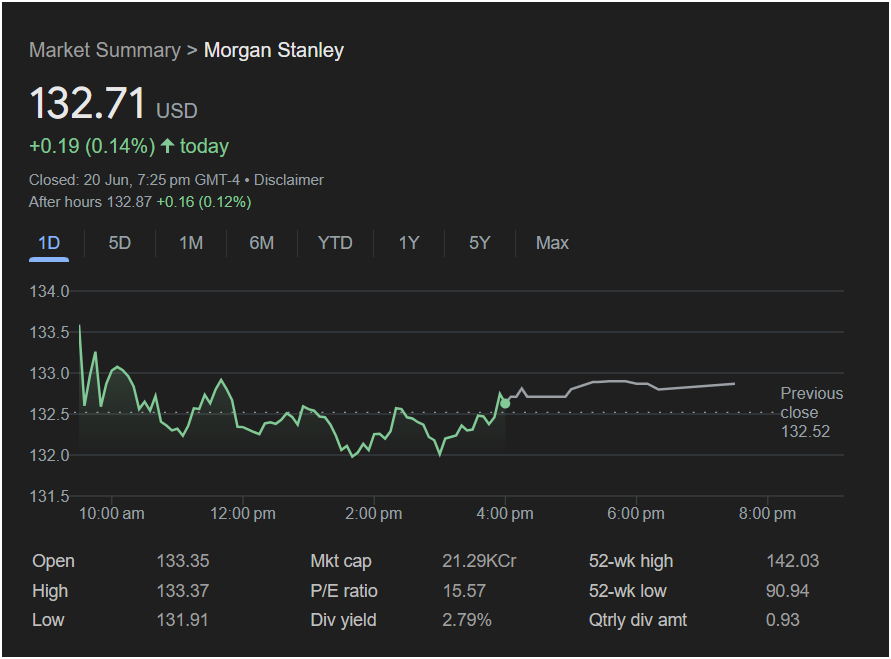Click the Mkt cap value 21.29KCr

coord(479,561)
